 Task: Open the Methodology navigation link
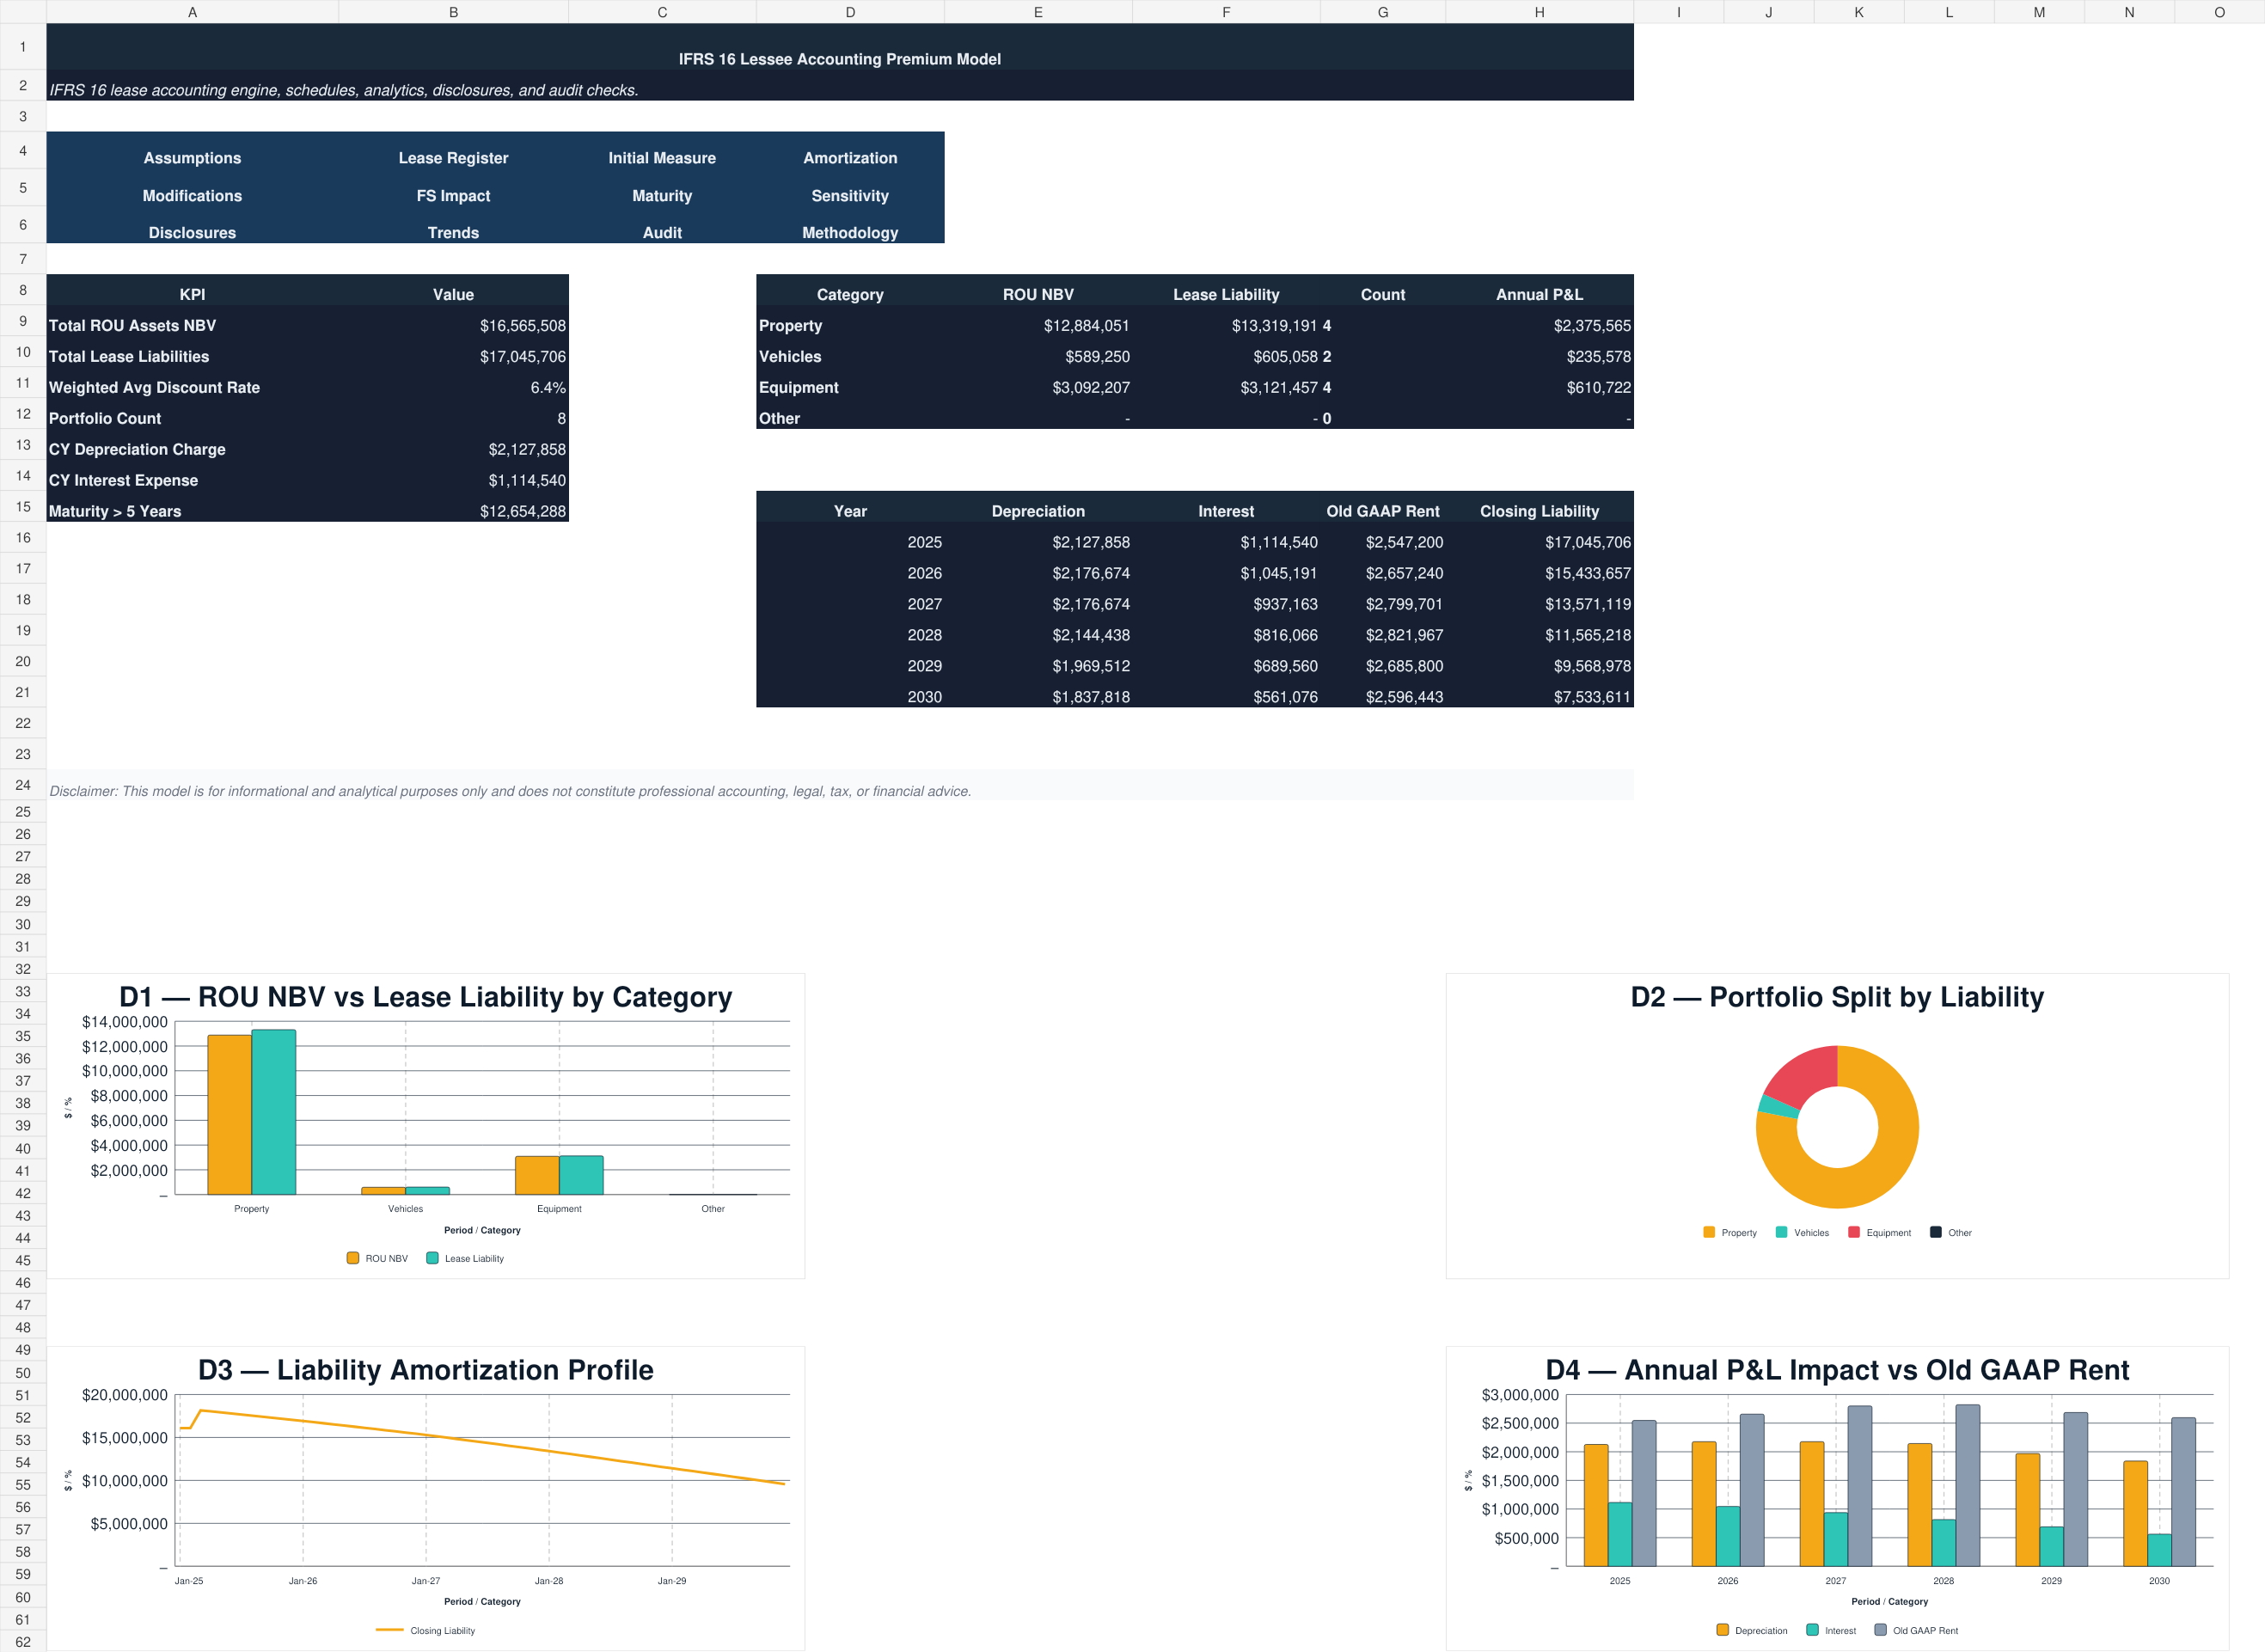click(x=850, y=233)
